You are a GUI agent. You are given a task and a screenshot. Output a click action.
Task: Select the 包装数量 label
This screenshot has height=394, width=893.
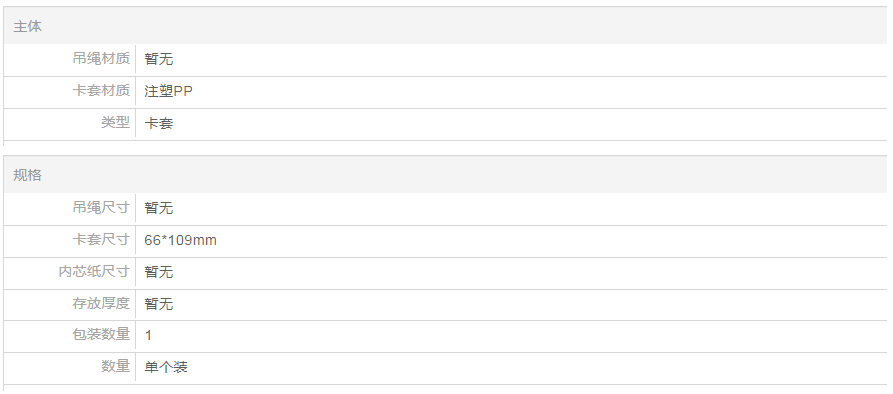point(101,334)
